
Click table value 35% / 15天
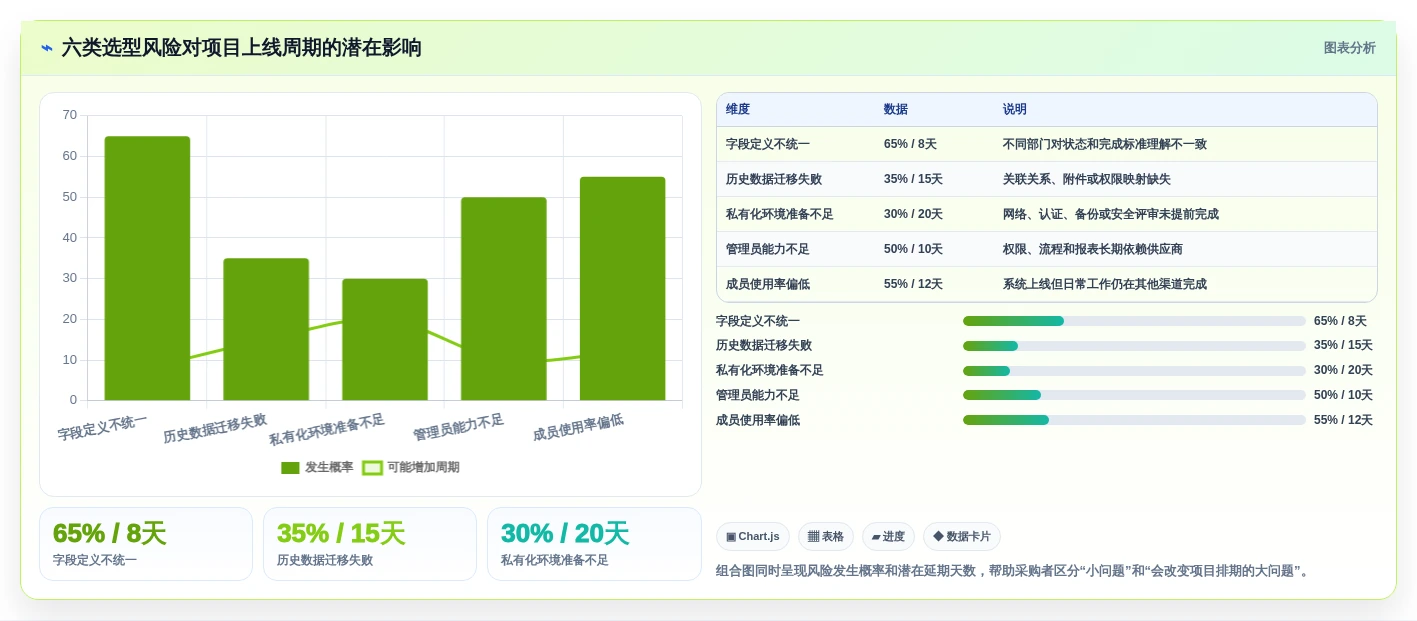pyautogui.click(x=913, y=179)
